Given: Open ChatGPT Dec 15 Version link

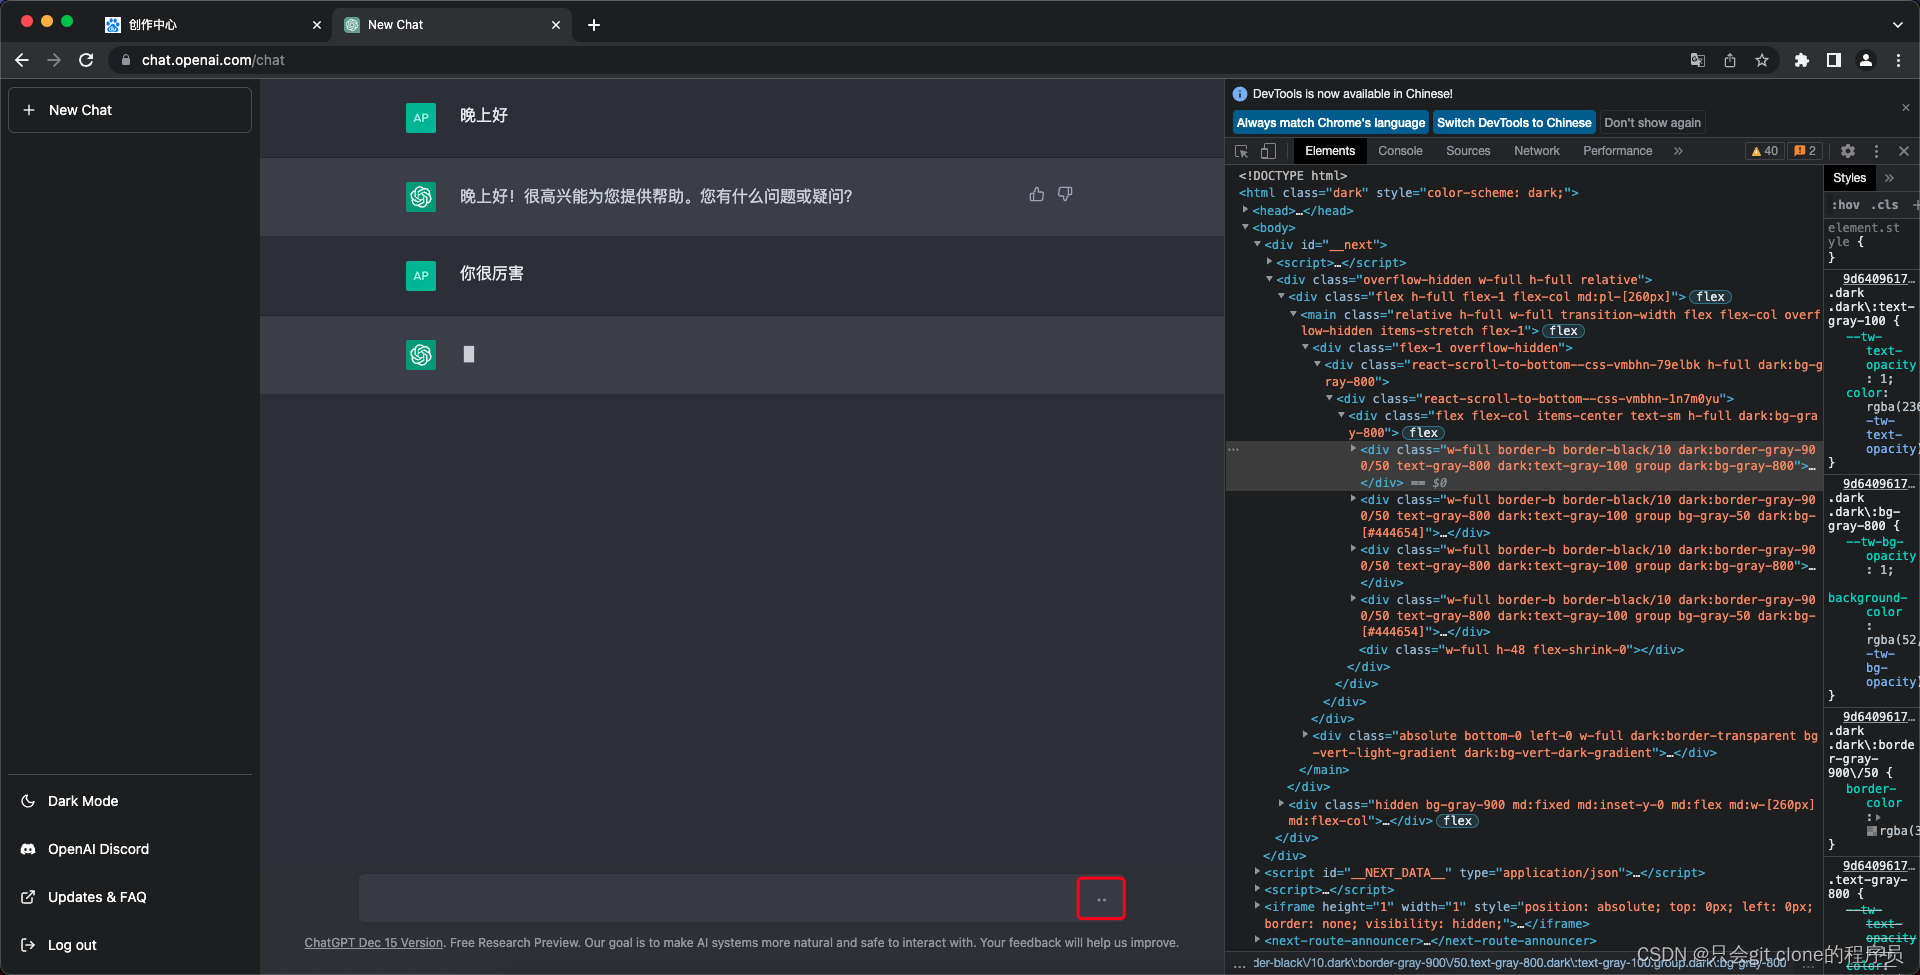Looking at the screenshot, I should [373, 943].
